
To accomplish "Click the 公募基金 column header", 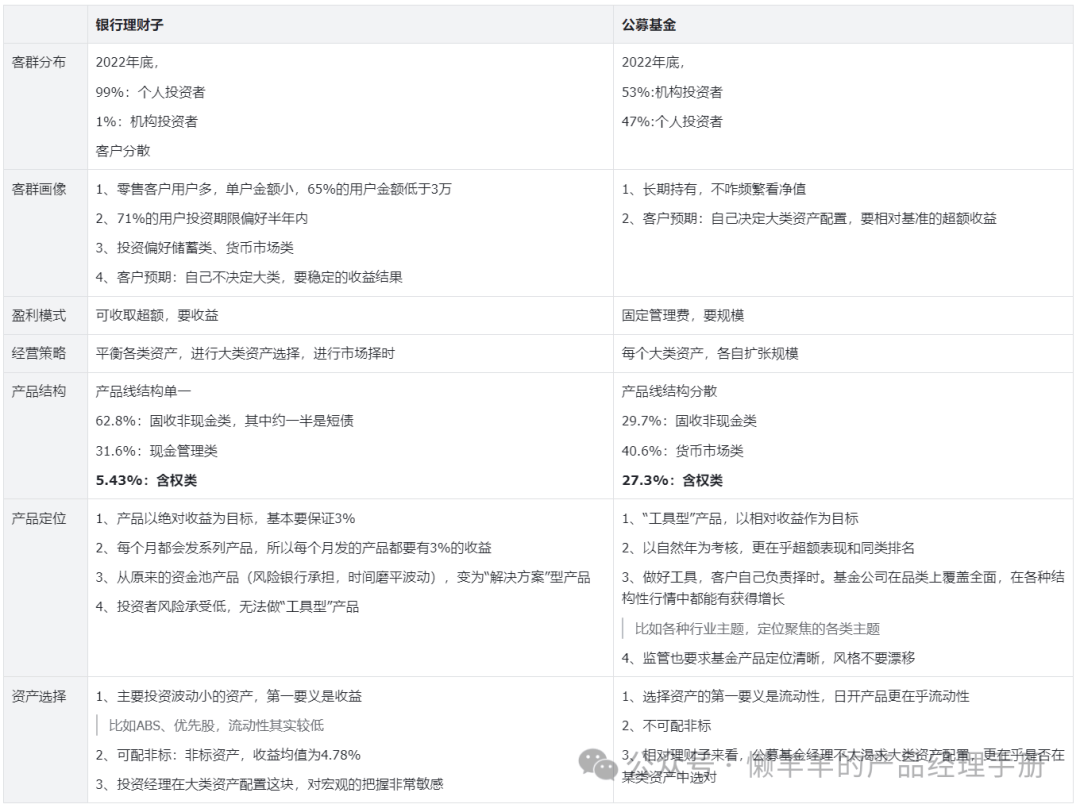I will click(x=648, y=23).
